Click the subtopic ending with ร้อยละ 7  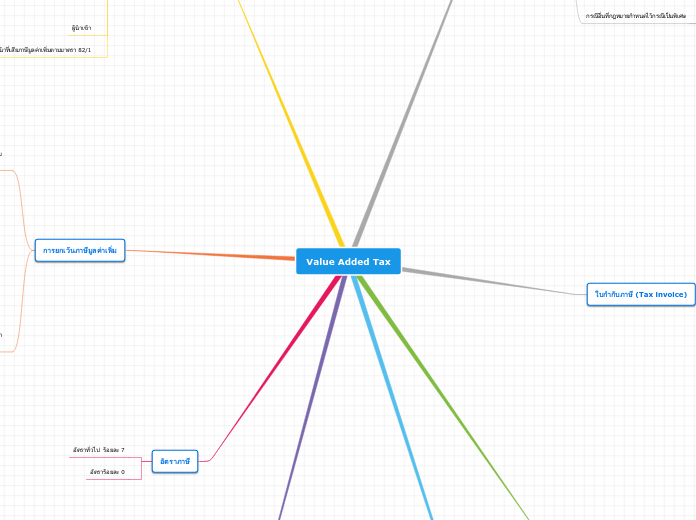[x=99, y=450]
